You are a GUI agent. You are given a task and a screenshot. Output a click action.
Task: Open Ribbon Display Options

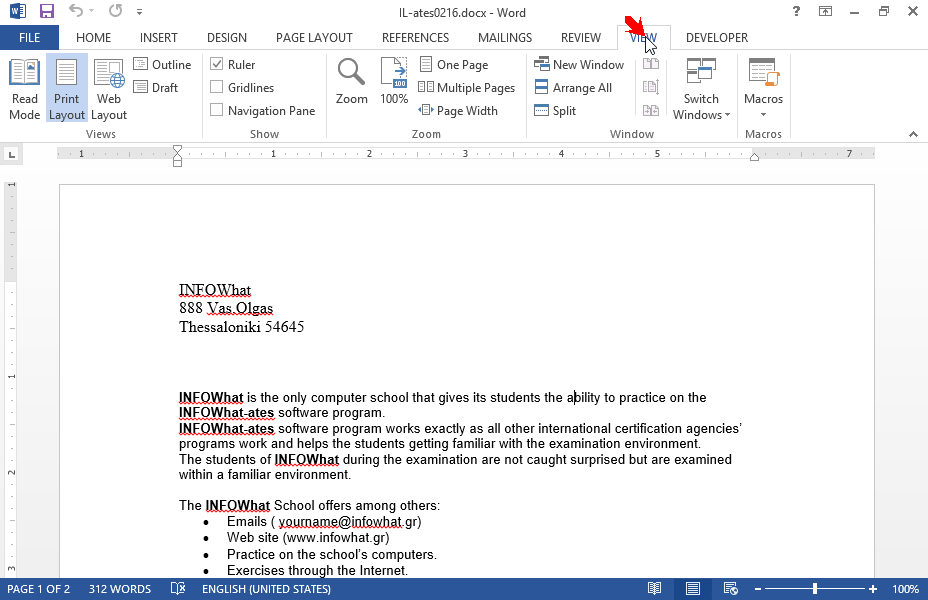click(825, 11)
